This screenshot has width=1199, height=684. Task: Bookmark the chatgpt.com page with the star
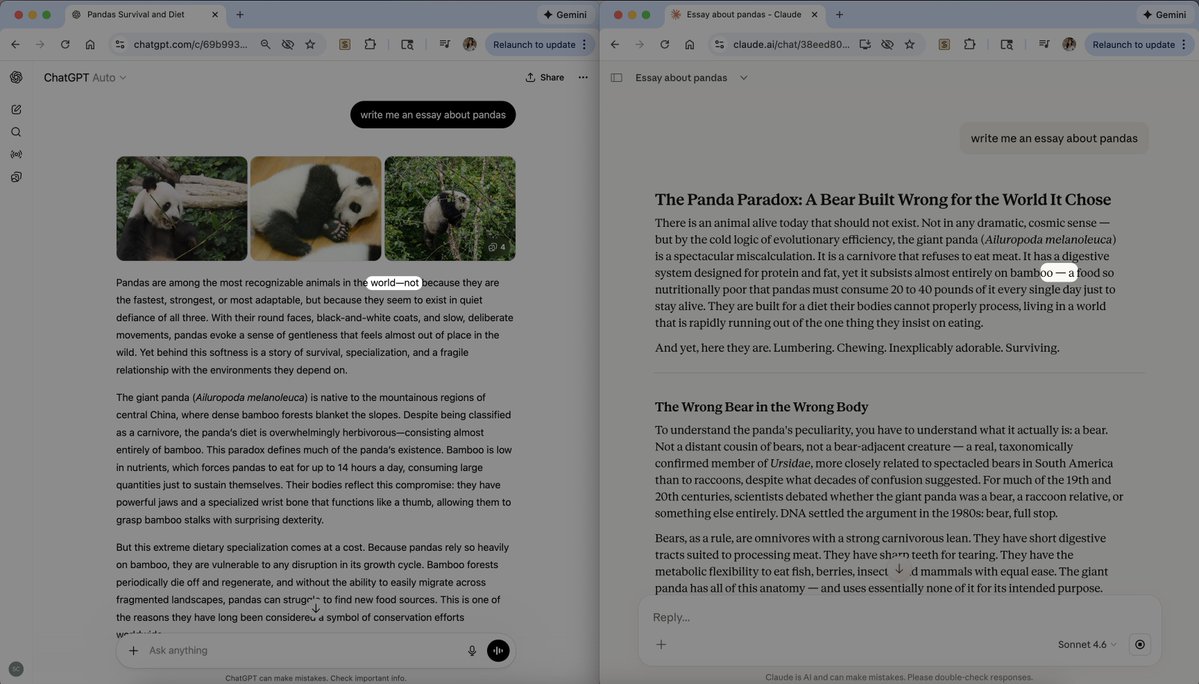click(x=310, y=44)
